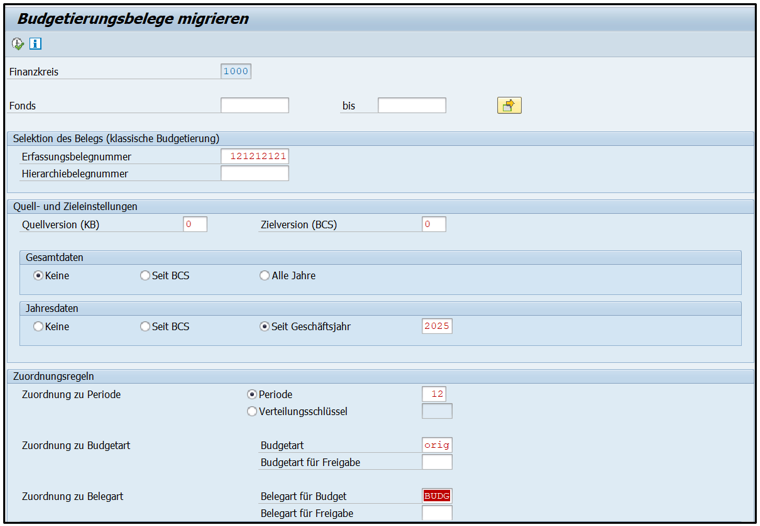Choose Periode assignment radio button
The width and height of the screenshot is (760, 526).
252,394
